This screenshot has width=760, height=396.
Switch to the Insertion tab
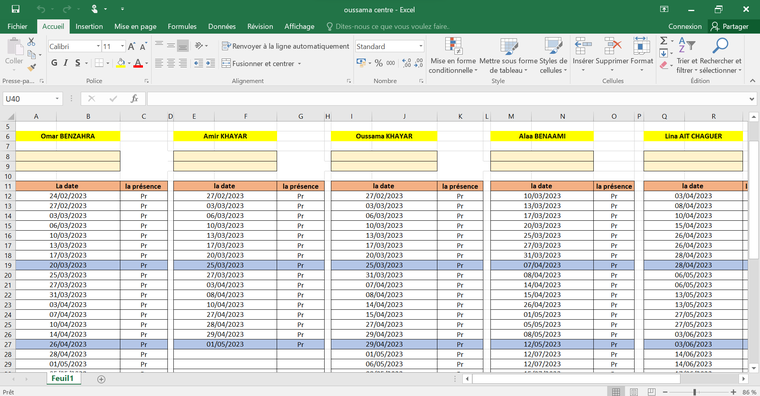tap(89, 26)
